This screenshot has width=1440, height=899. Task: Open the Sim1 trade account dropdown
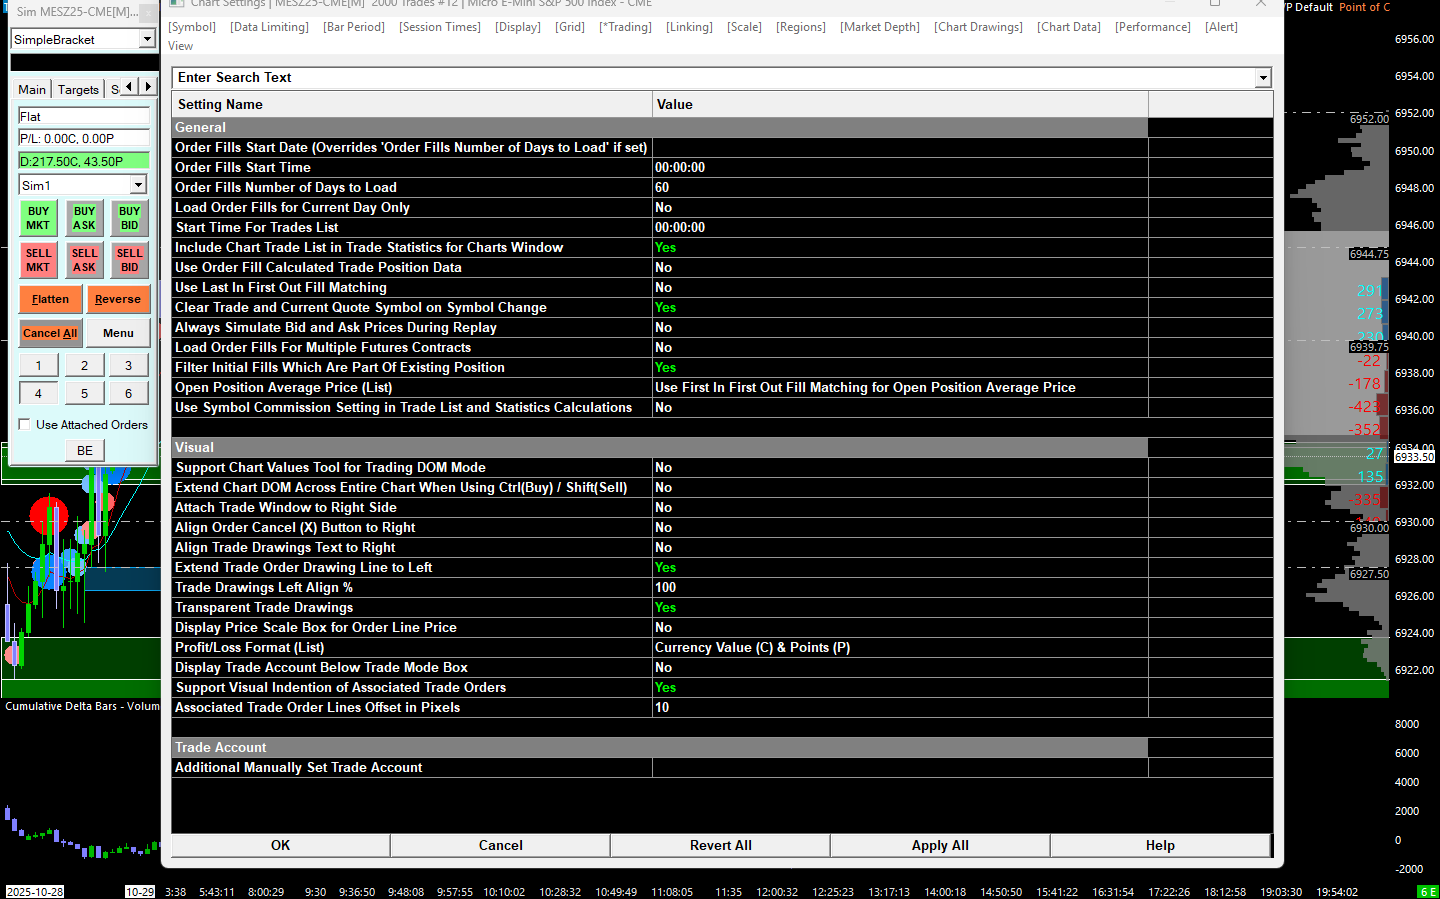point(138,185)
